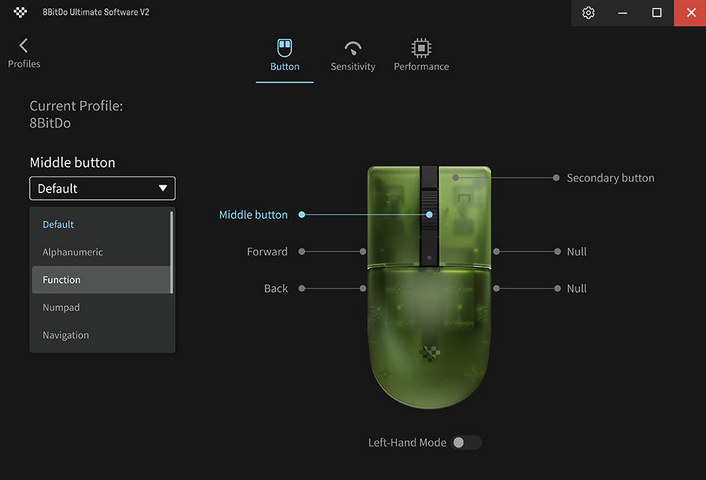Expand the Middle button Default dropdown
This screenshot has height=480, width=706.
click(x=102, y=188)
